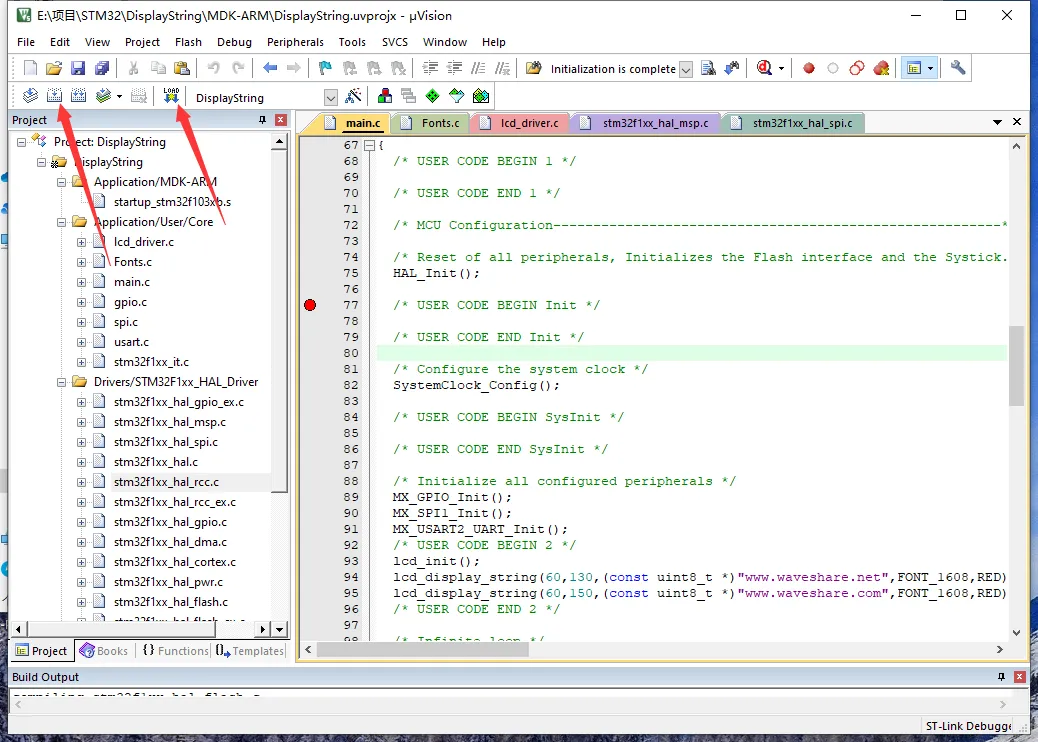This screenshot has height=742, width=1038.
Task: Click the editor horizontal scrollbar thumb
Action: pos(422,650)
